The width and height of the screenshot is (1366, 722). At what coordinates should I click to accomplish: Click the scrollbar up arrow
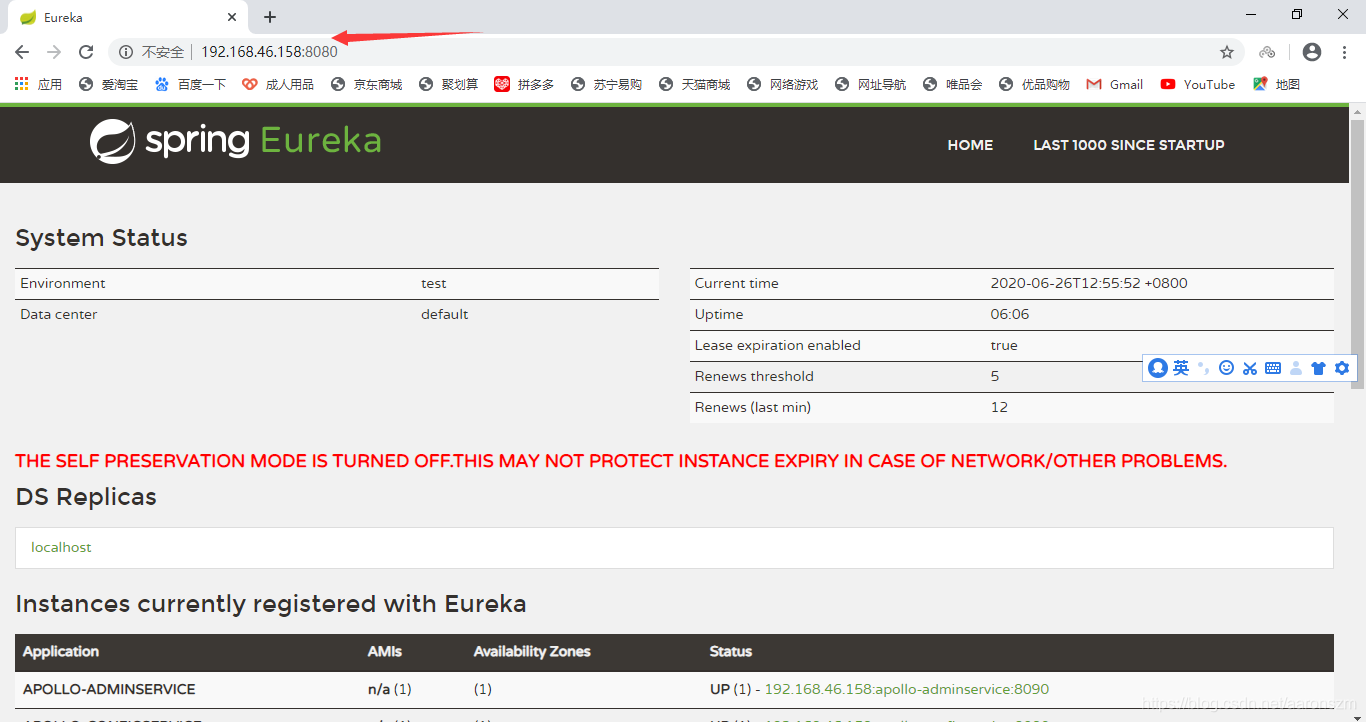pyautogui.click(x=1357, y=111)
